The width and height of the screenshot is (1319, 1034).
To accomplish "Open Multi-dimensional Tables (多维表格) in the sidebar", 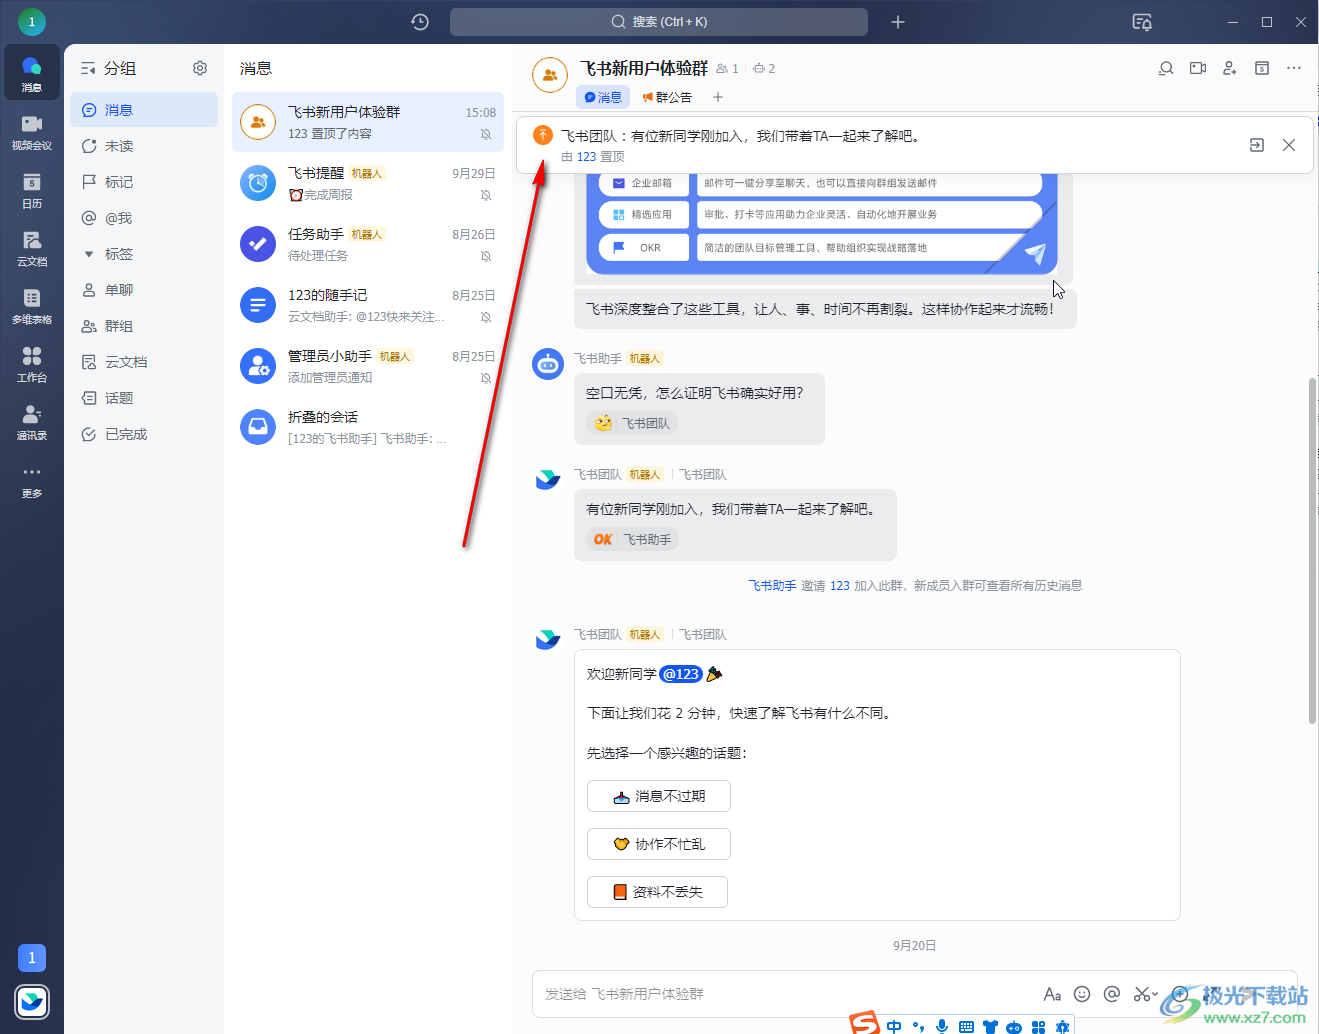I will pos(32,305).
